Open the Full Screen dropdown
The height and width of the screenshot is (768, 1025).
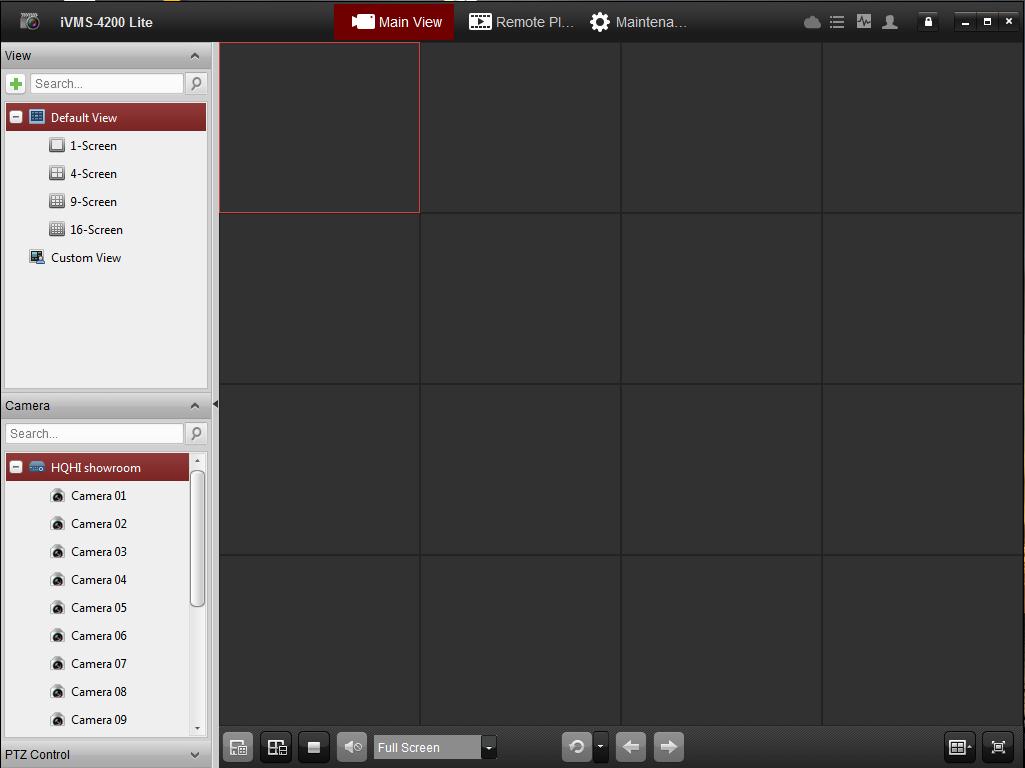(488, 747)
